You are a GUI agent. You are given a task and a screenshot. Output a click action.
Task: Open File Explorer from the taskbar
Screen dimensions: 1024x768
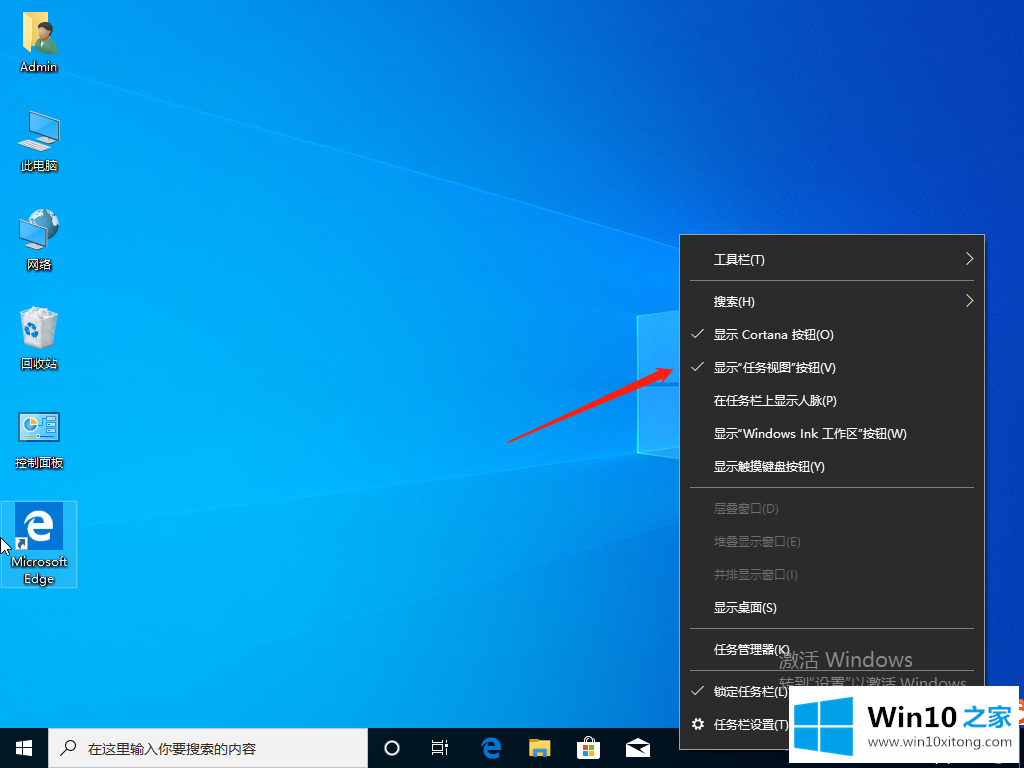click(x=540, y=748)
